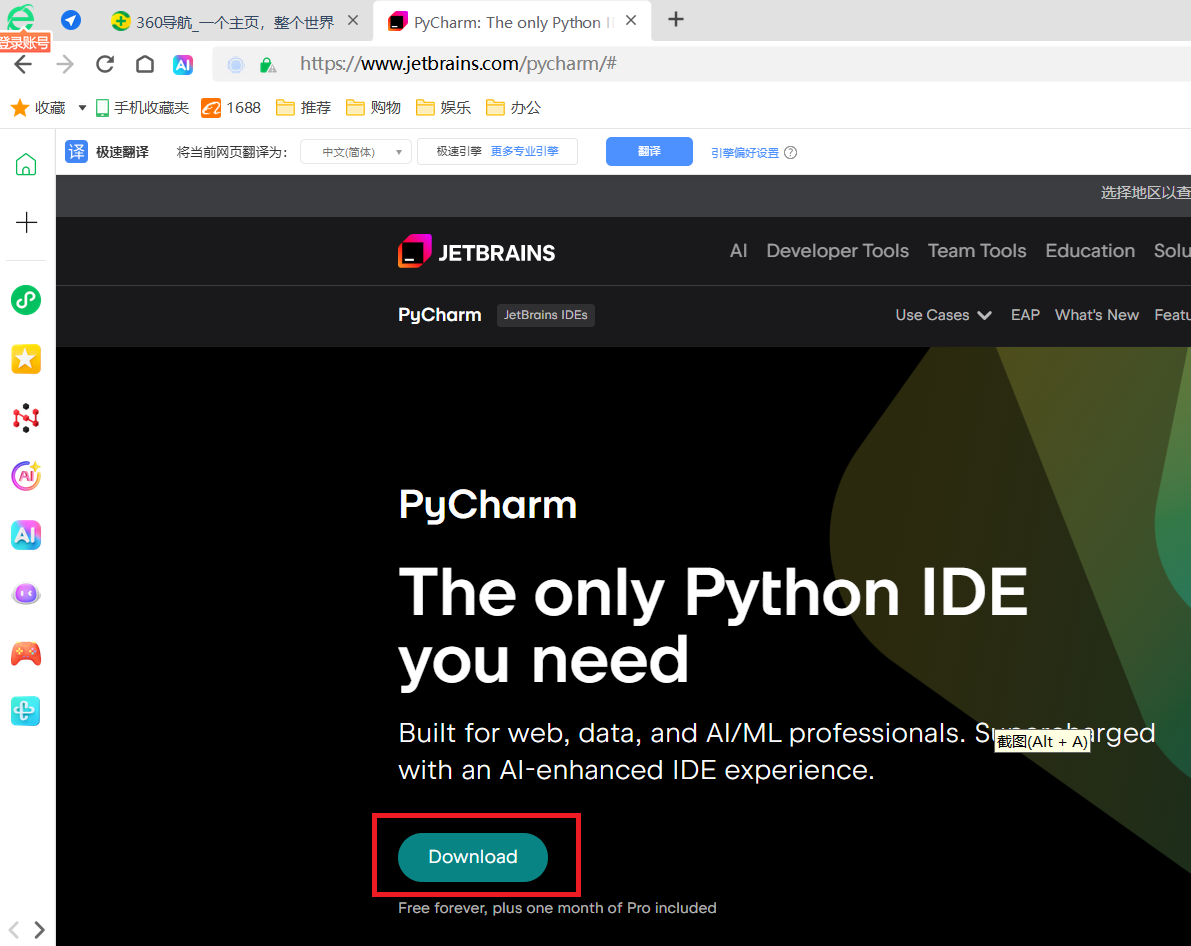The image size is (1191, 946).
Task: Open the target language dropdown
Action: pyautogui.click(x=356, y=152)
